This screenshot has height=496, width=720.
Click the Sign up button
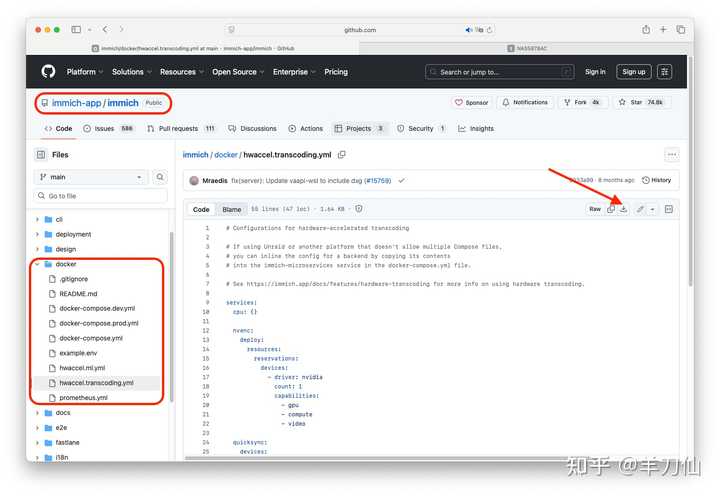[x=634, y=72]
